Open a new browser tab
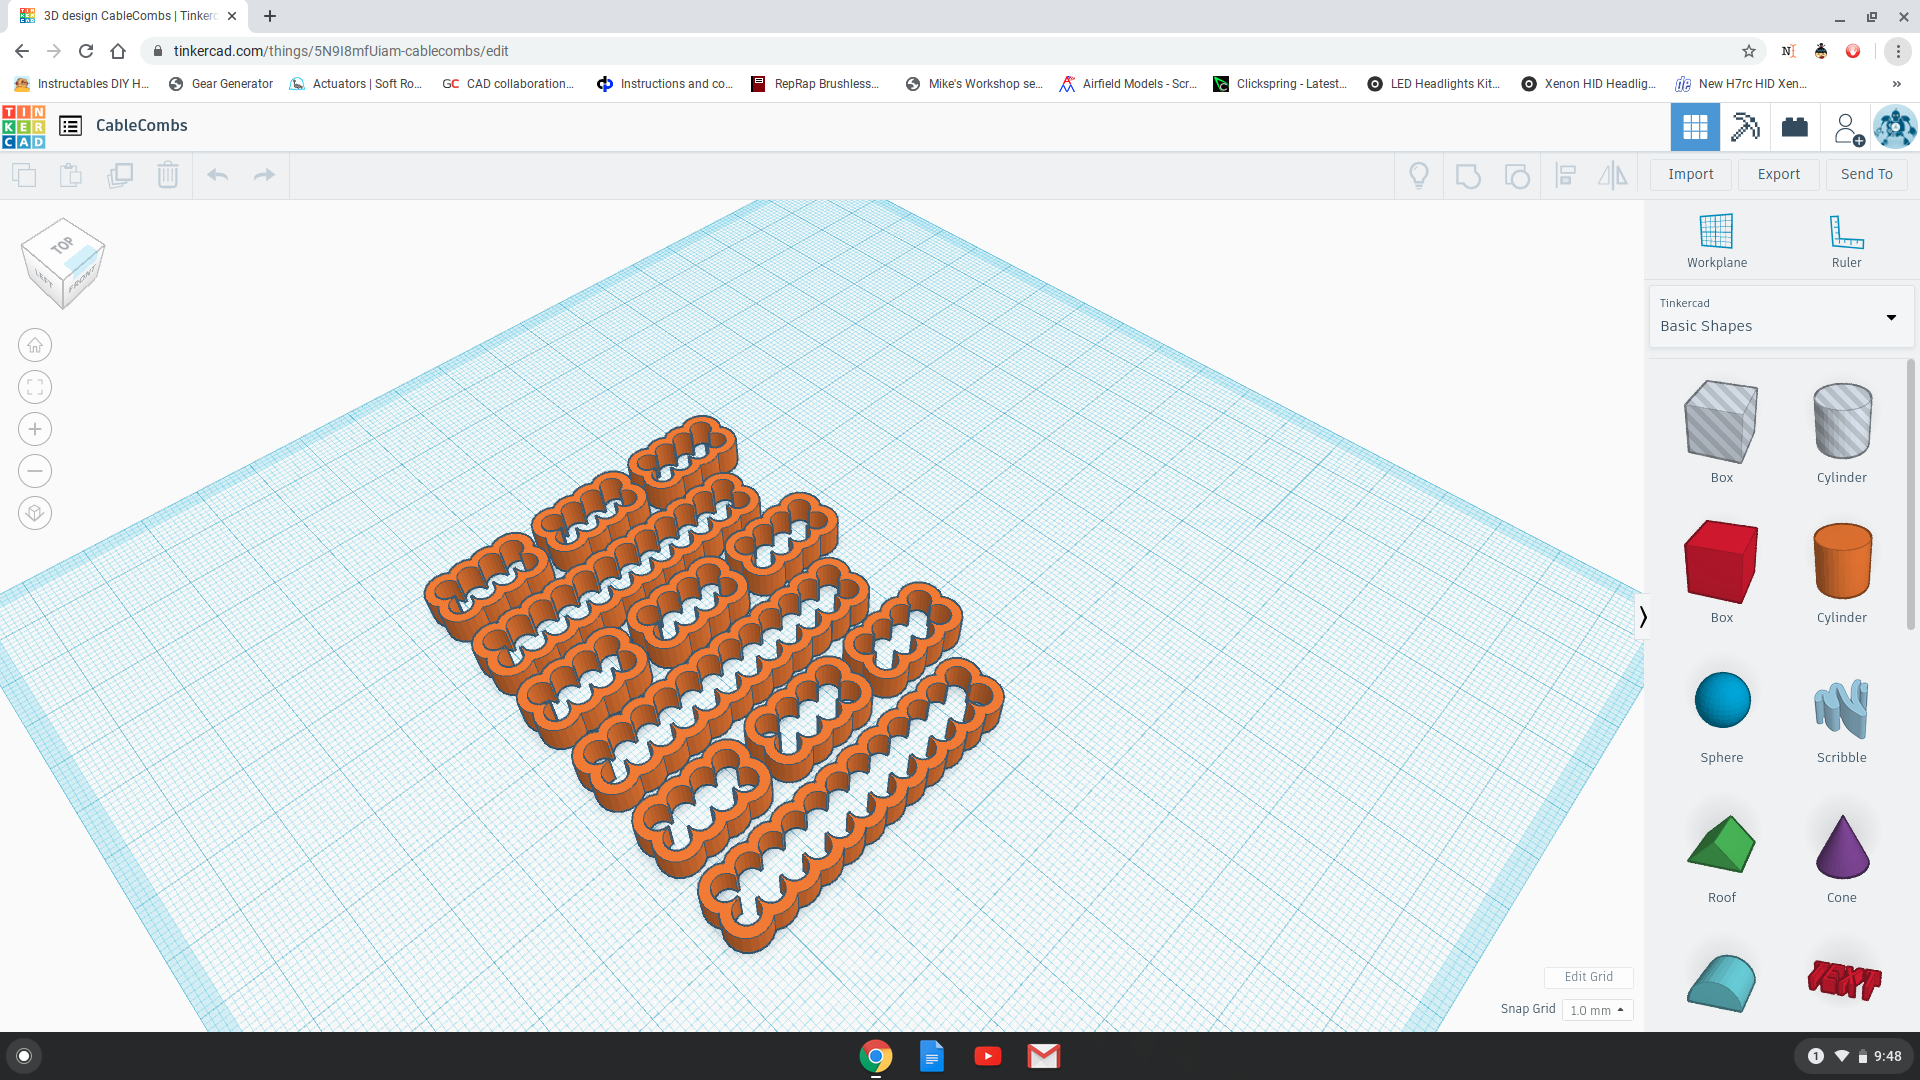 (x=270, y=16)
